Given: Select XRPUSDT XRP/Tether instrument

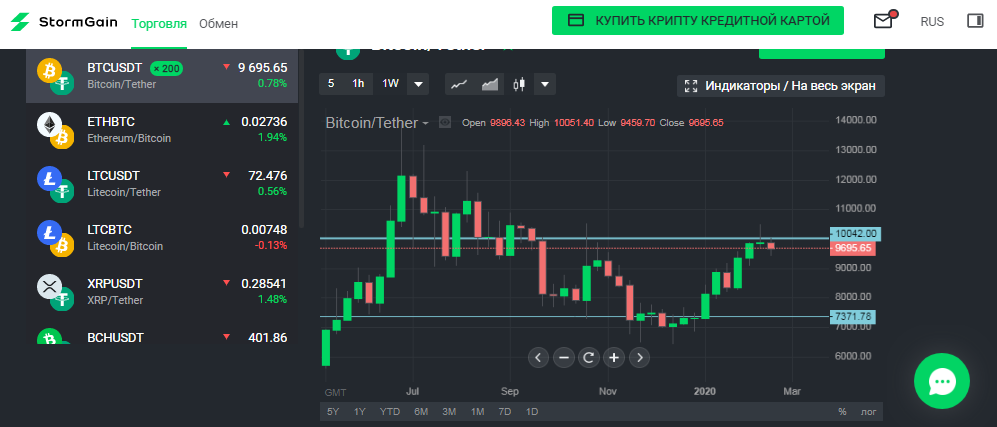Looking at the screenshot, I should [x=162, y=292].
